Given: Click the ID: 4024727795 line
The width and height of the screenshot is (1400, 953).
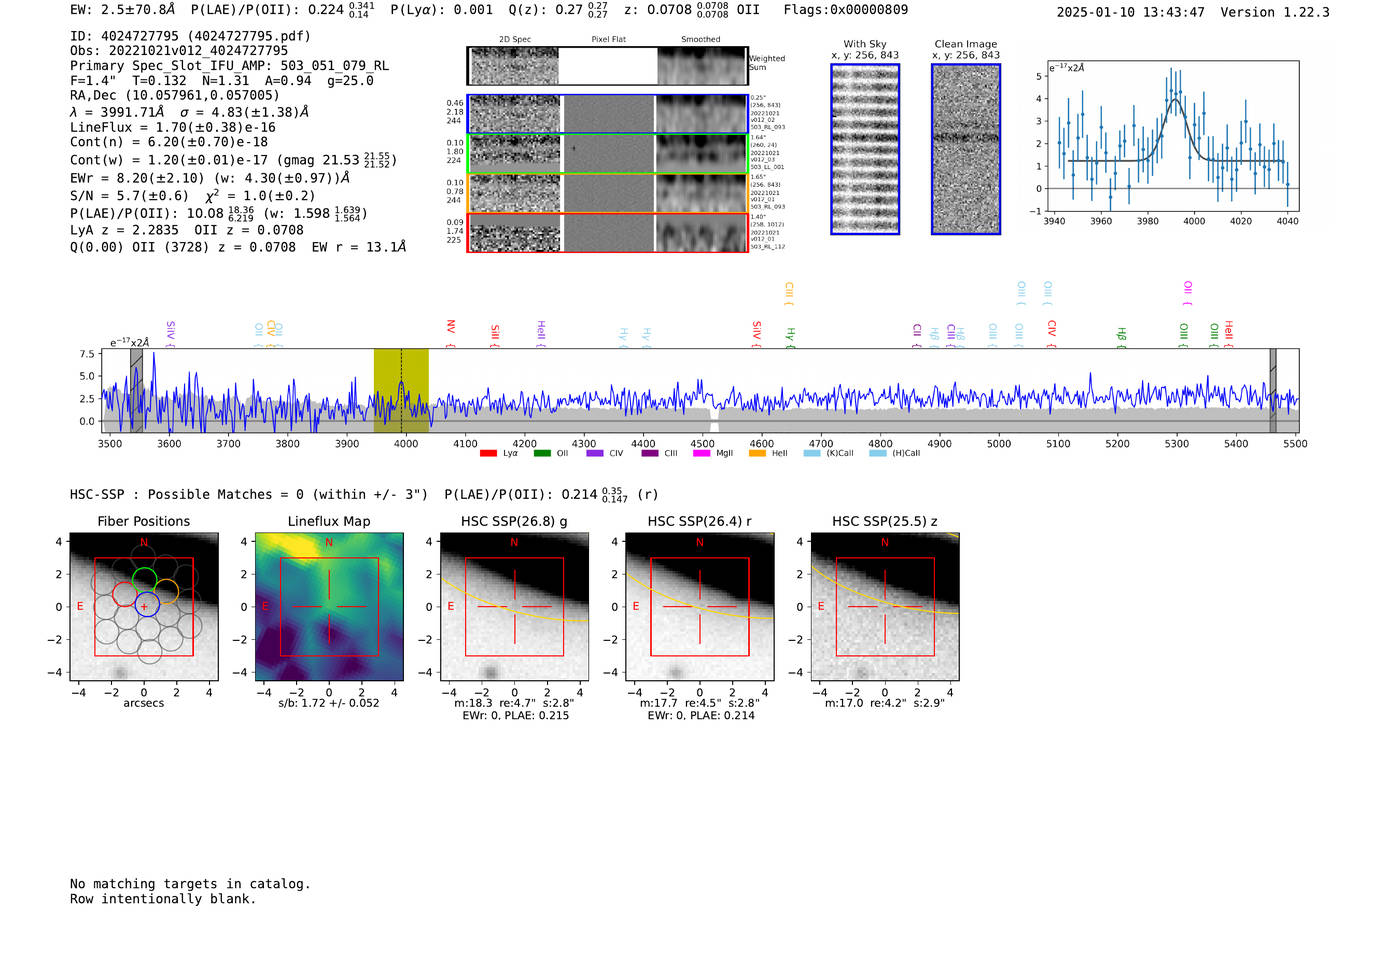Looking at the screenshot, I should [x=190, y=36].
